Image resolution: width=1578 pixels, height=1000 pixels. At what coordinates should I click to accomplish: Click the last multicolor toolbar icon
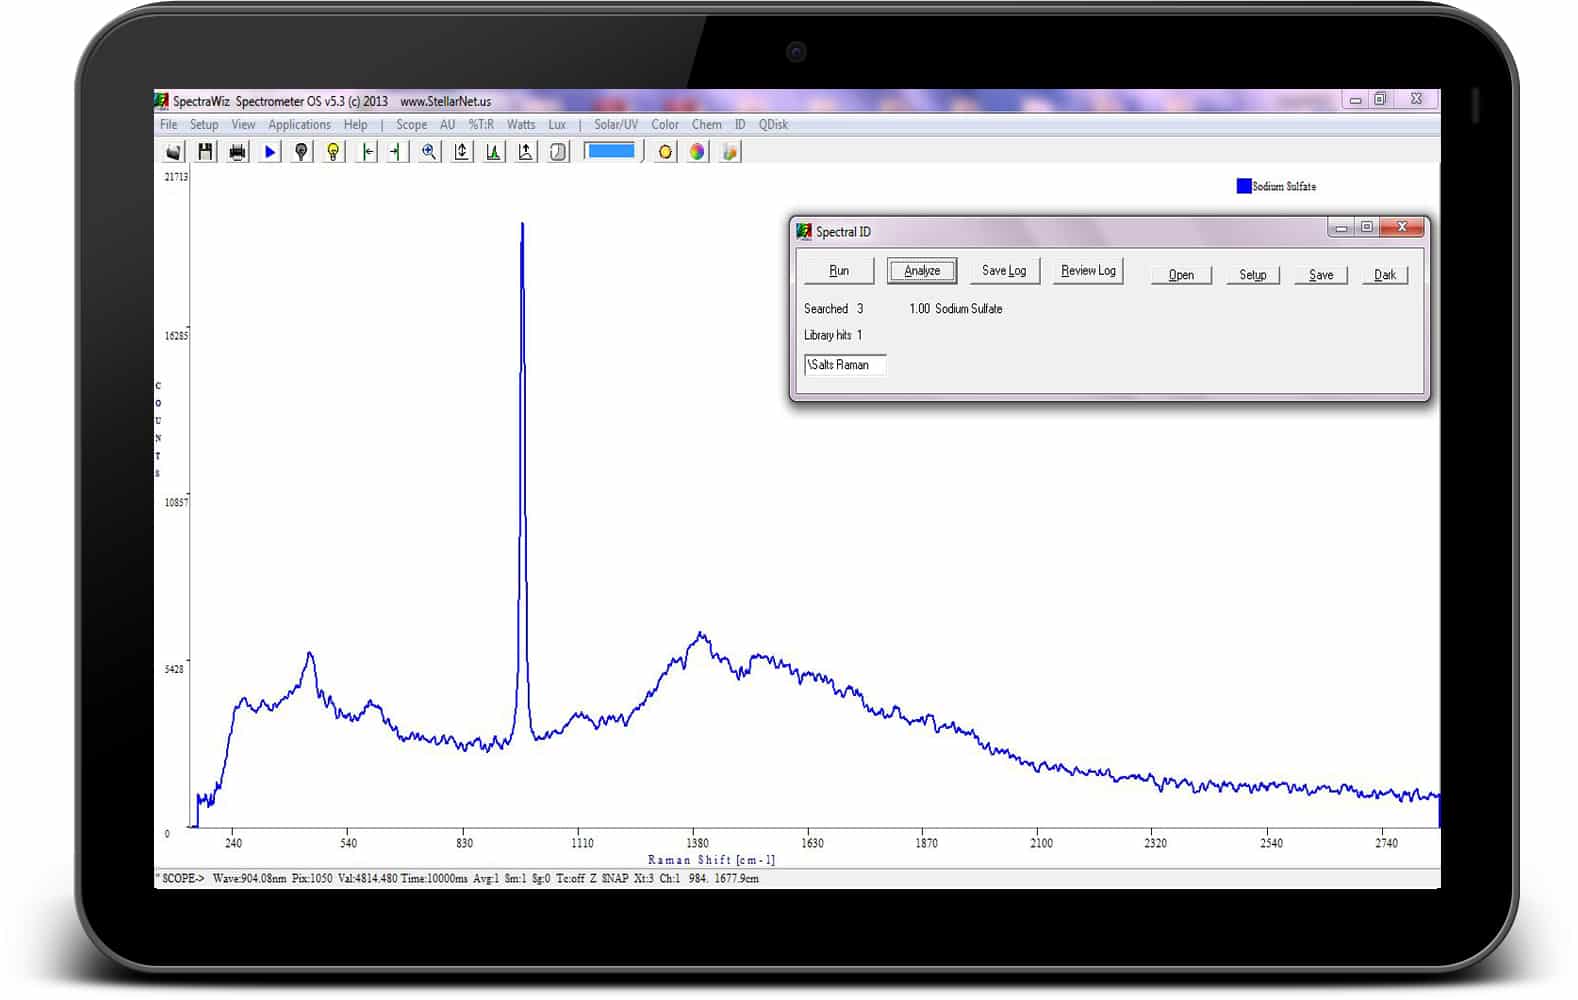729,152
